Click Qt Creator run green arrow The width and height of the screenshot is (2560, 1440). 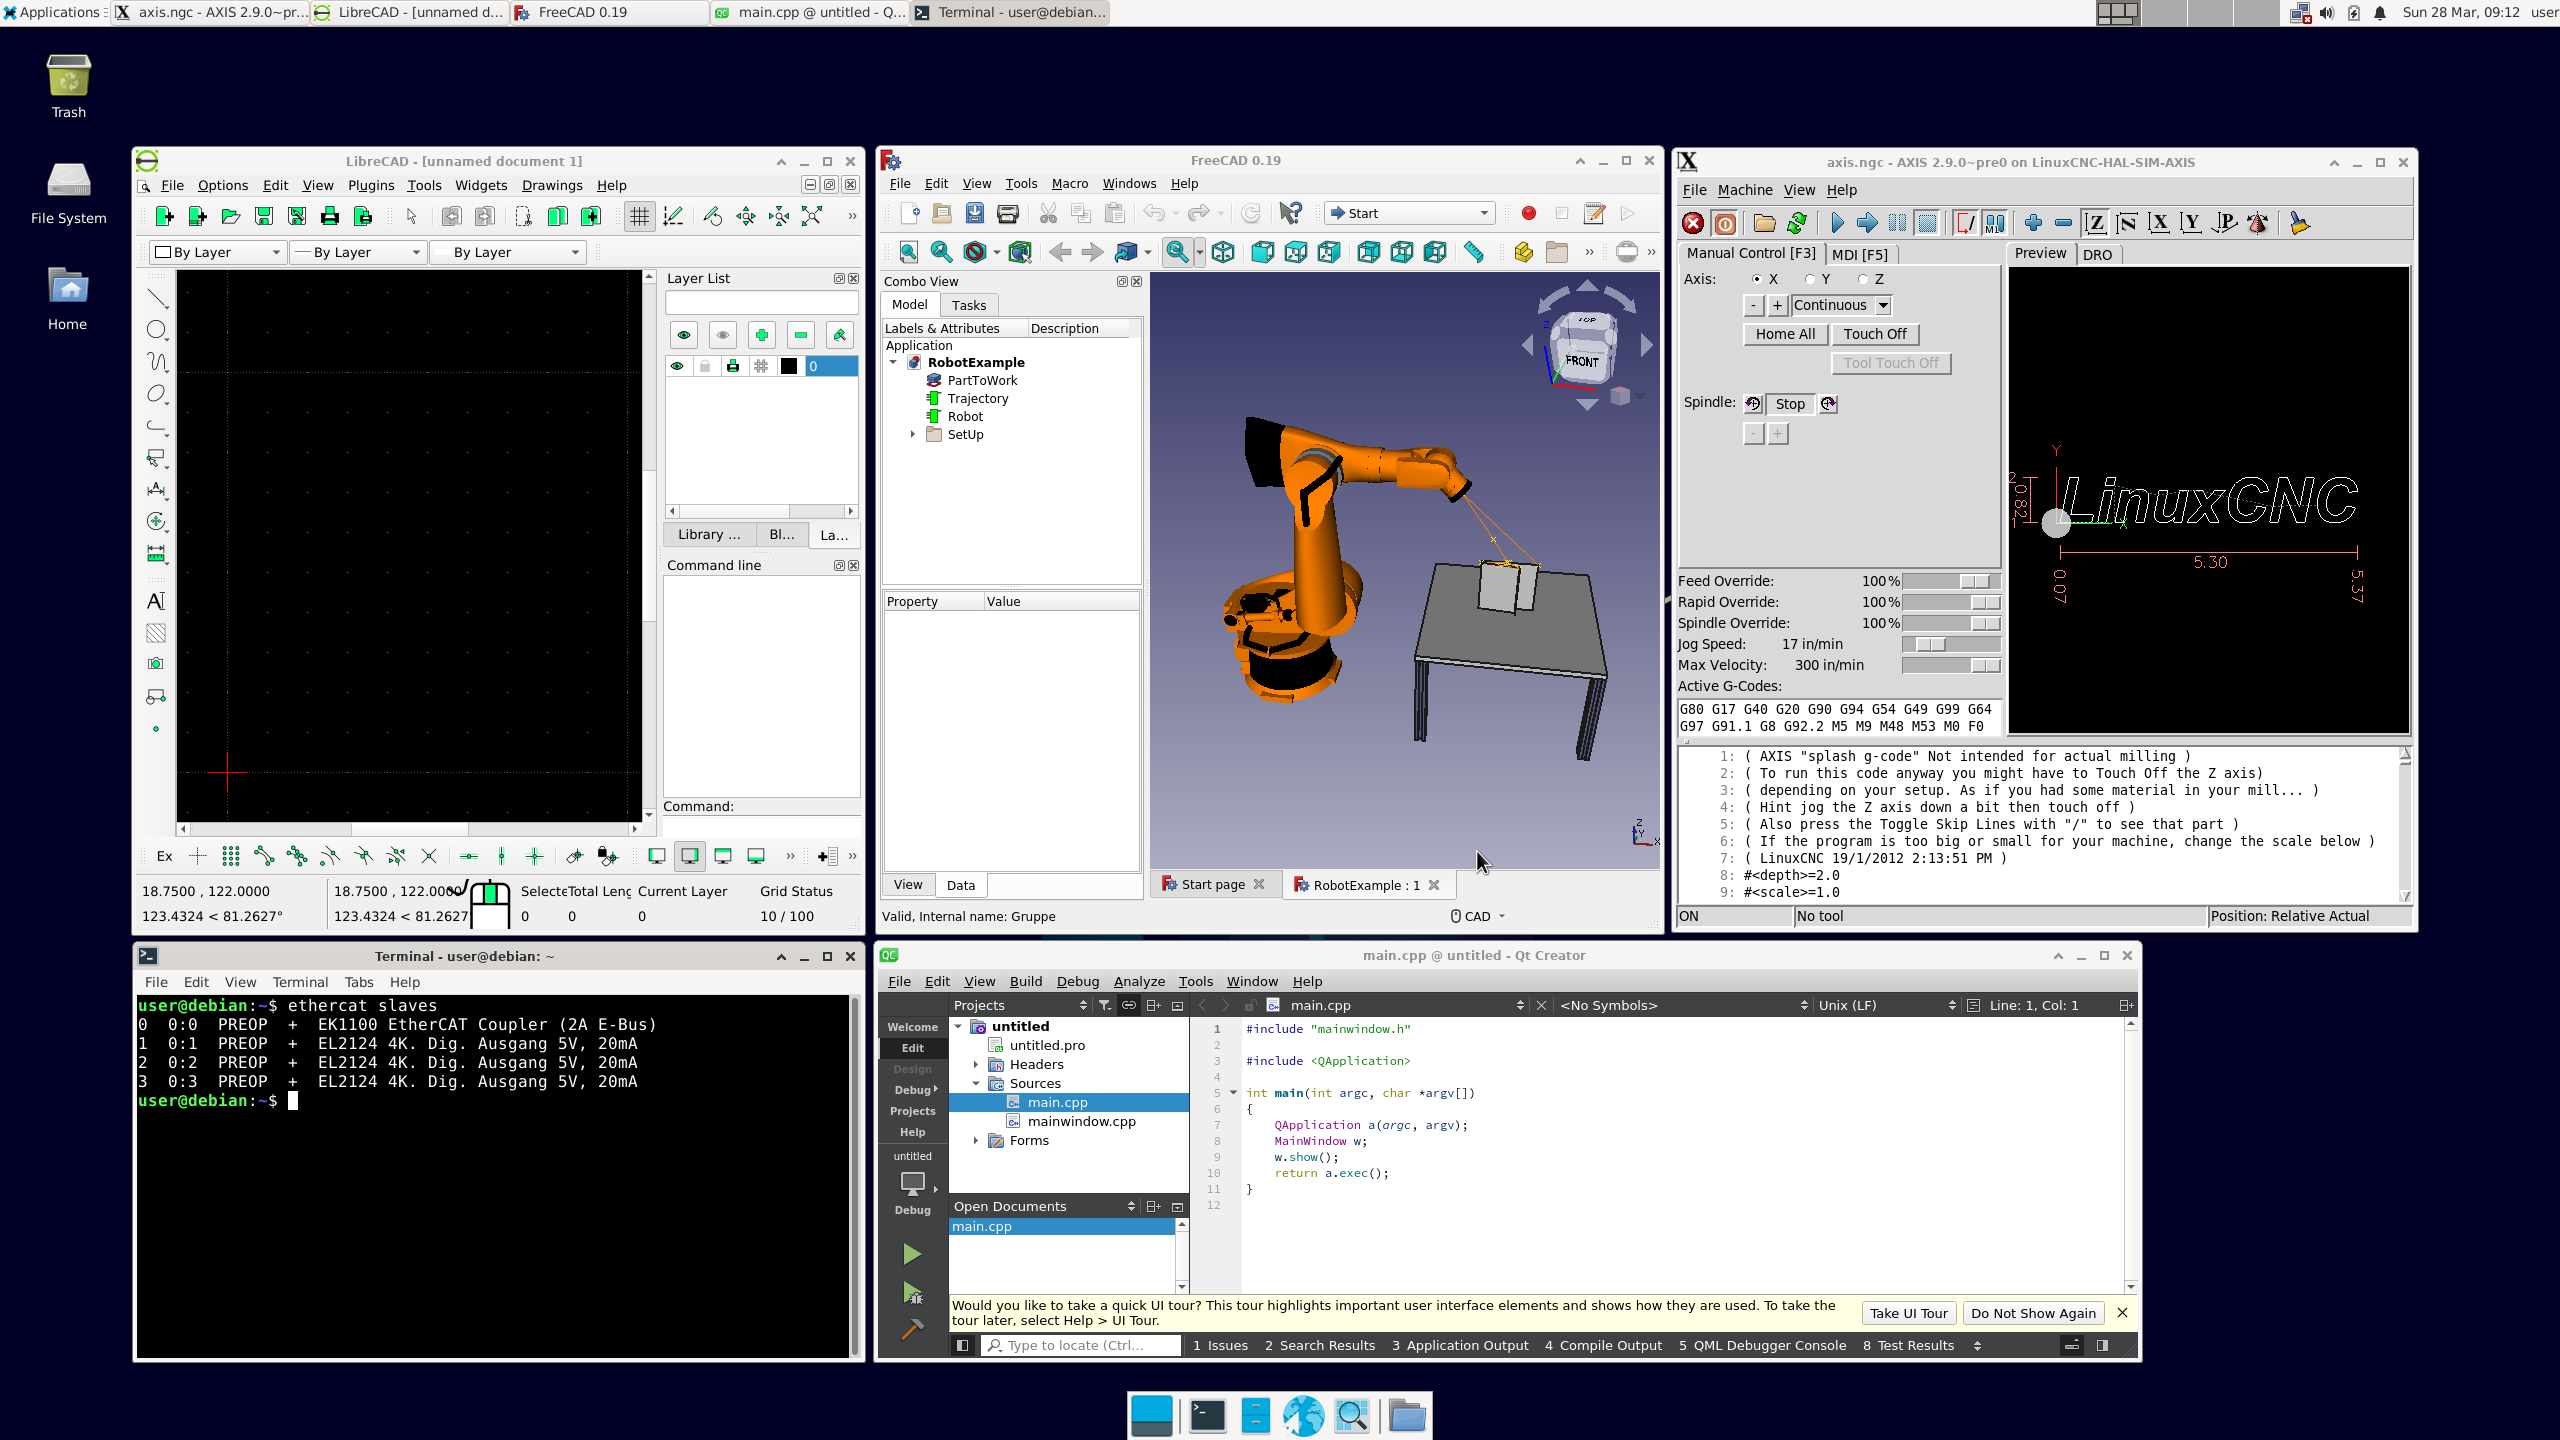pyautogui.click(x=911, y=1254)
